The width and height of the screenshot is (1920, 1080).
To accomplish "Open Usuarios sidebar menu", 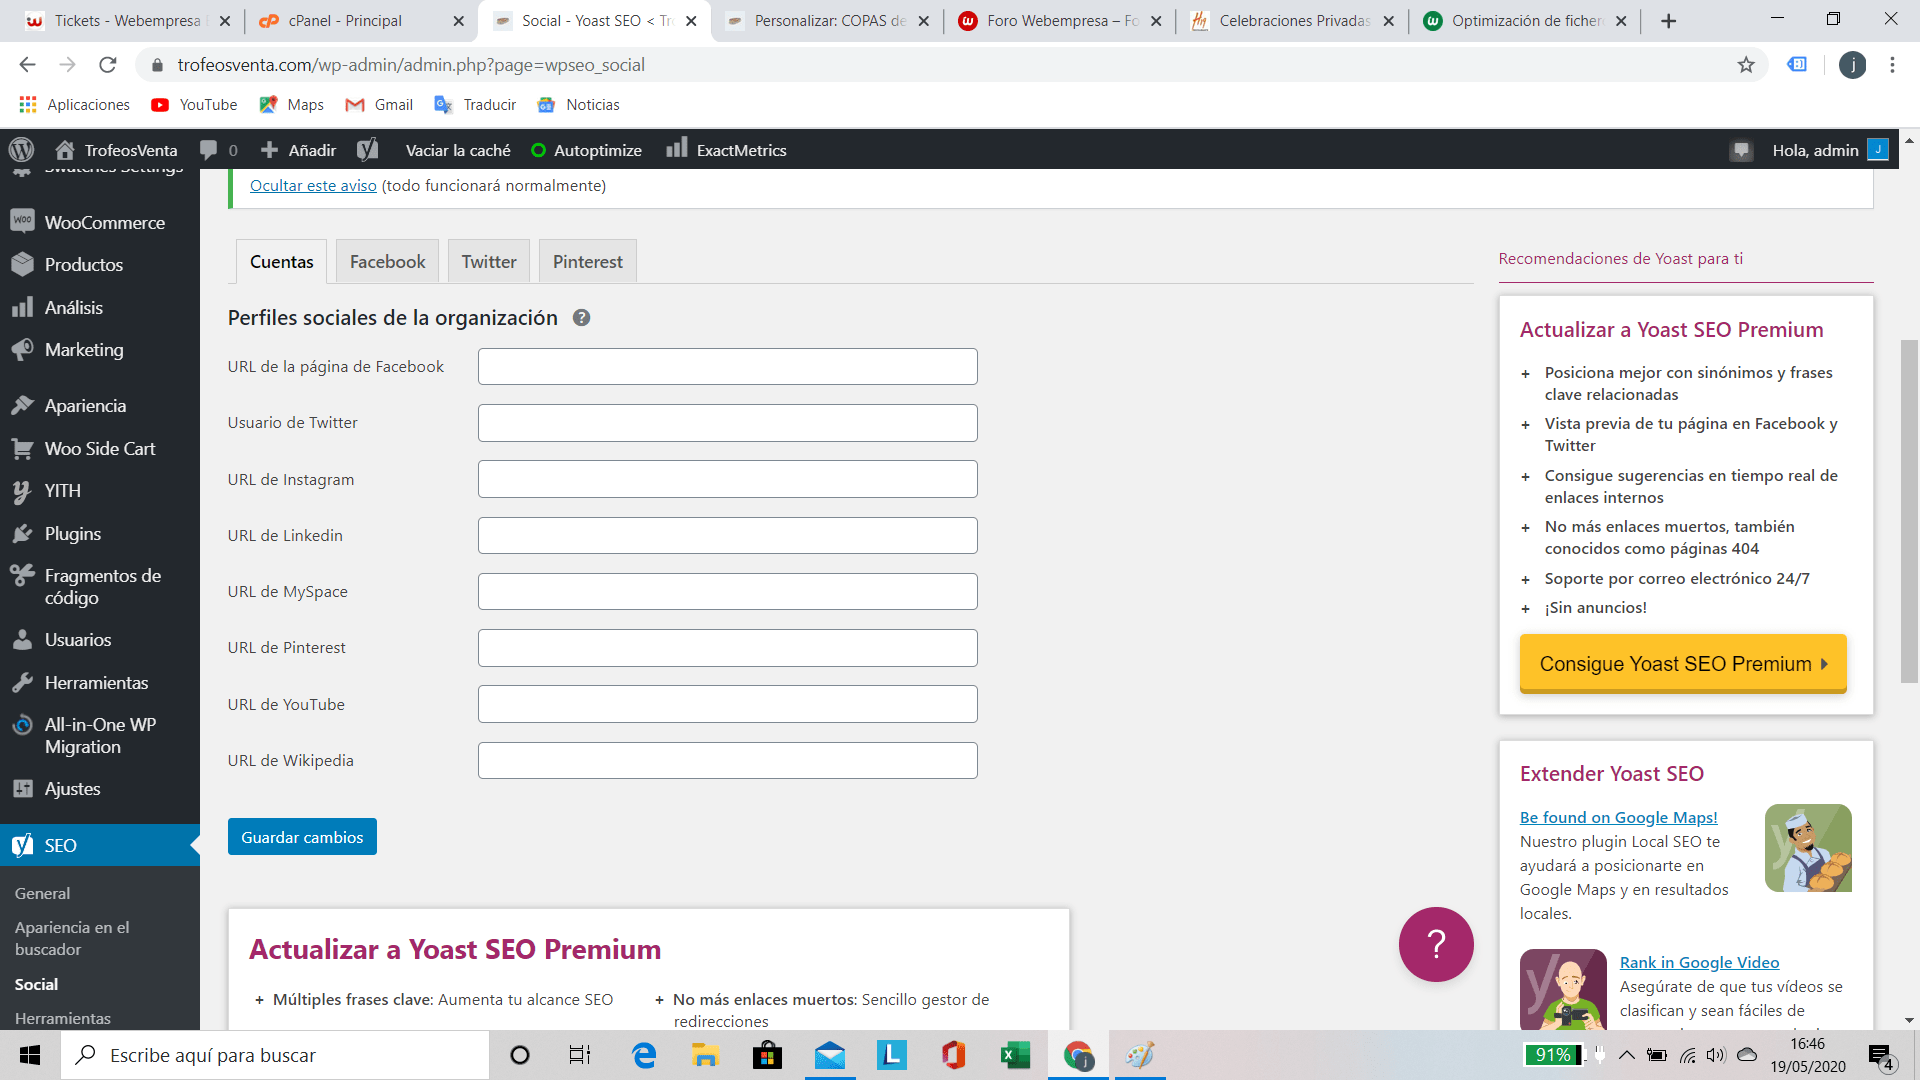I will point(100,640).
